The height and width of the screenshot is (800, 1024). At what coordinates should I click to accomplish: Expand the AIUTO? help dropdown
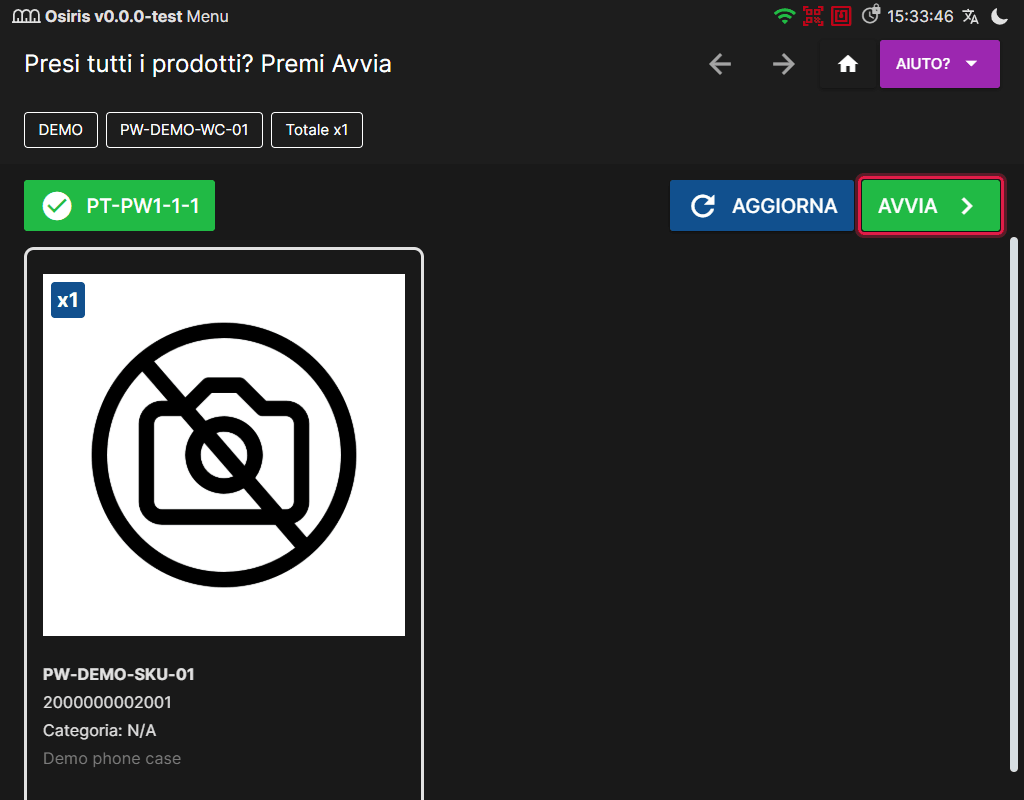click(x=939, y=64)
